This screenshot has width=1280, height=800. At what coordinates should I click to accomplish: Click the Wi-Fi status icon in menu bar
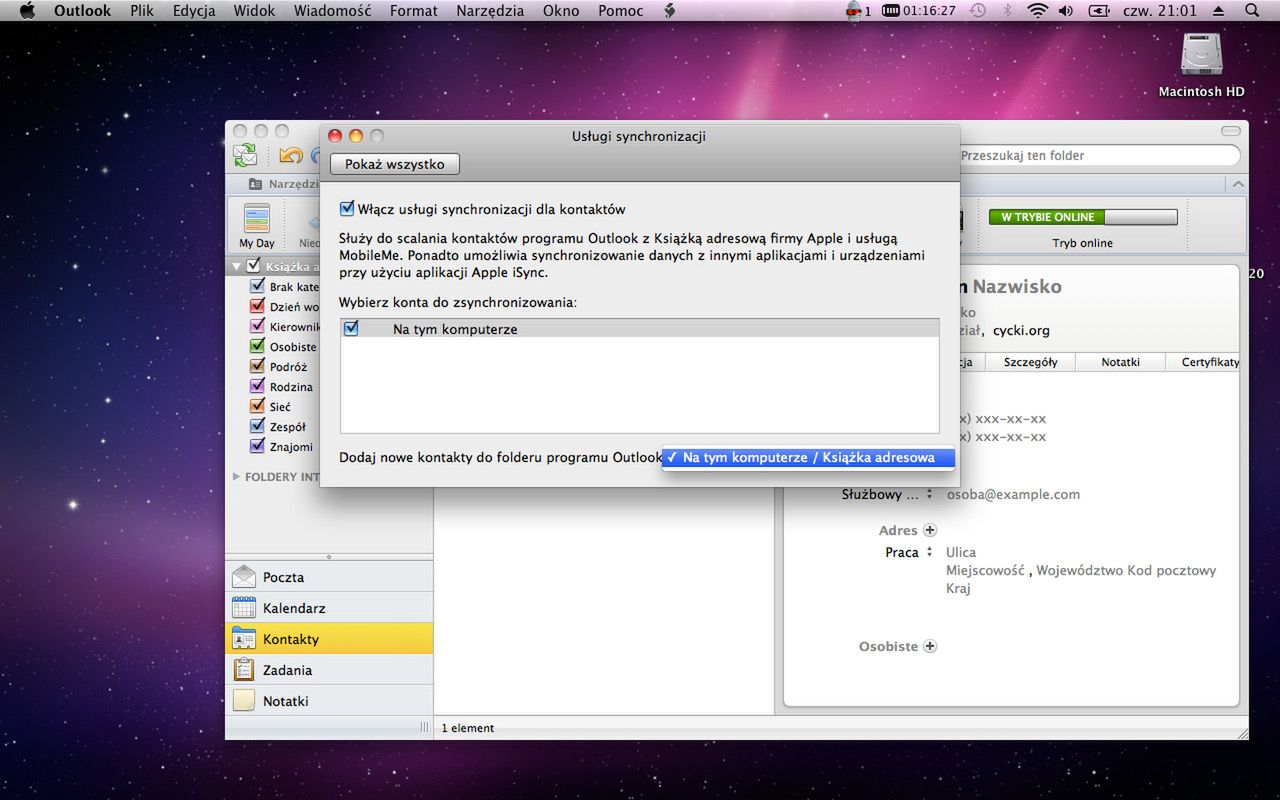click(x=1037, y=10)
